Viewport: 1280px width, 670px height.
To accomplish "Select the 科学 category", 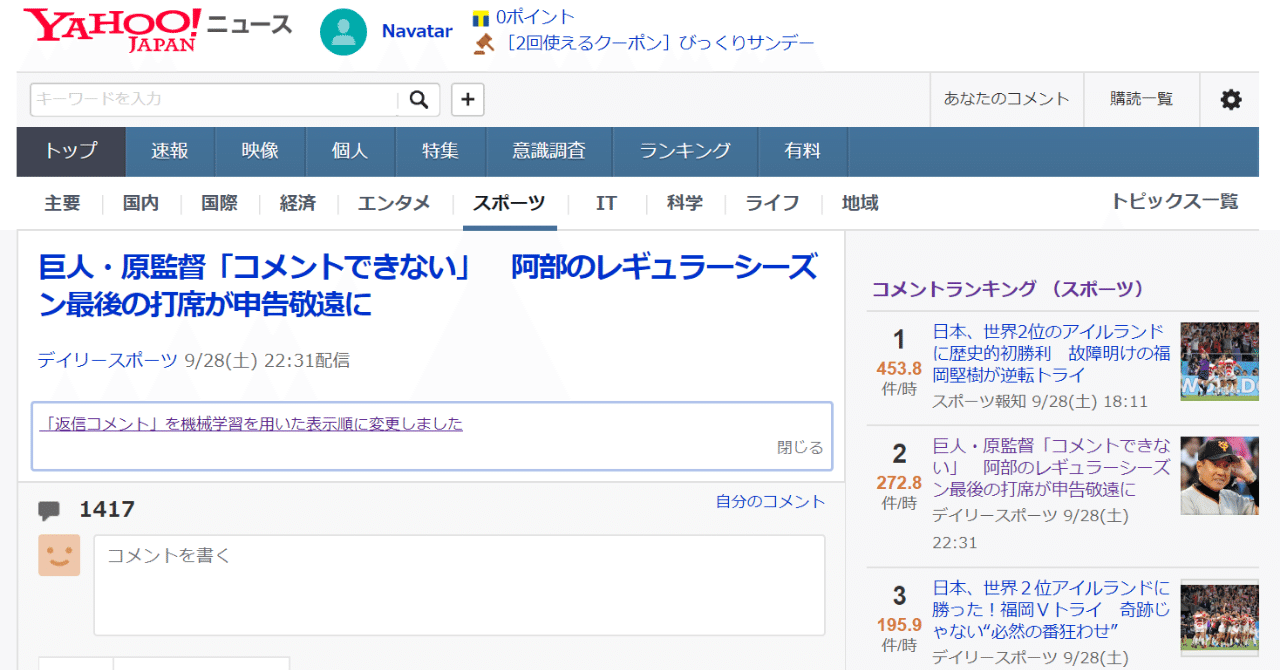I will pyautogui.click(x=685, y=203).
